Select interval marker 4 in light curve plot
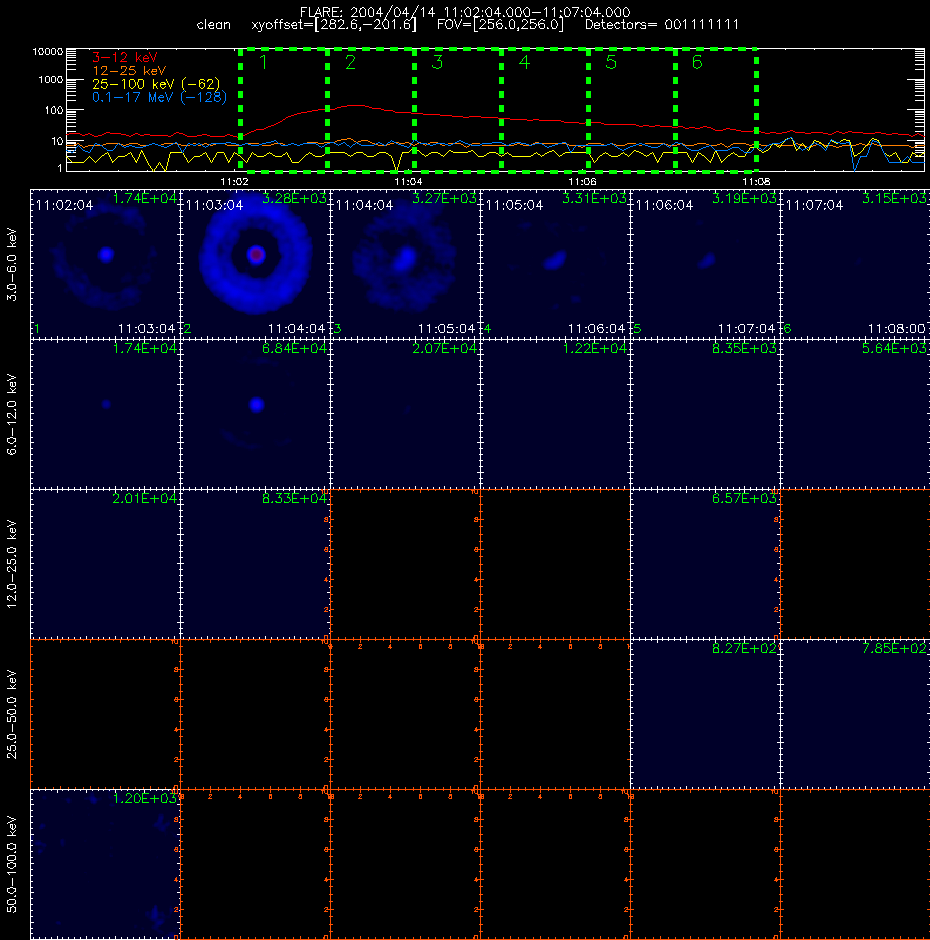Viewport: 930px width, 940px height. click(524, 62)
